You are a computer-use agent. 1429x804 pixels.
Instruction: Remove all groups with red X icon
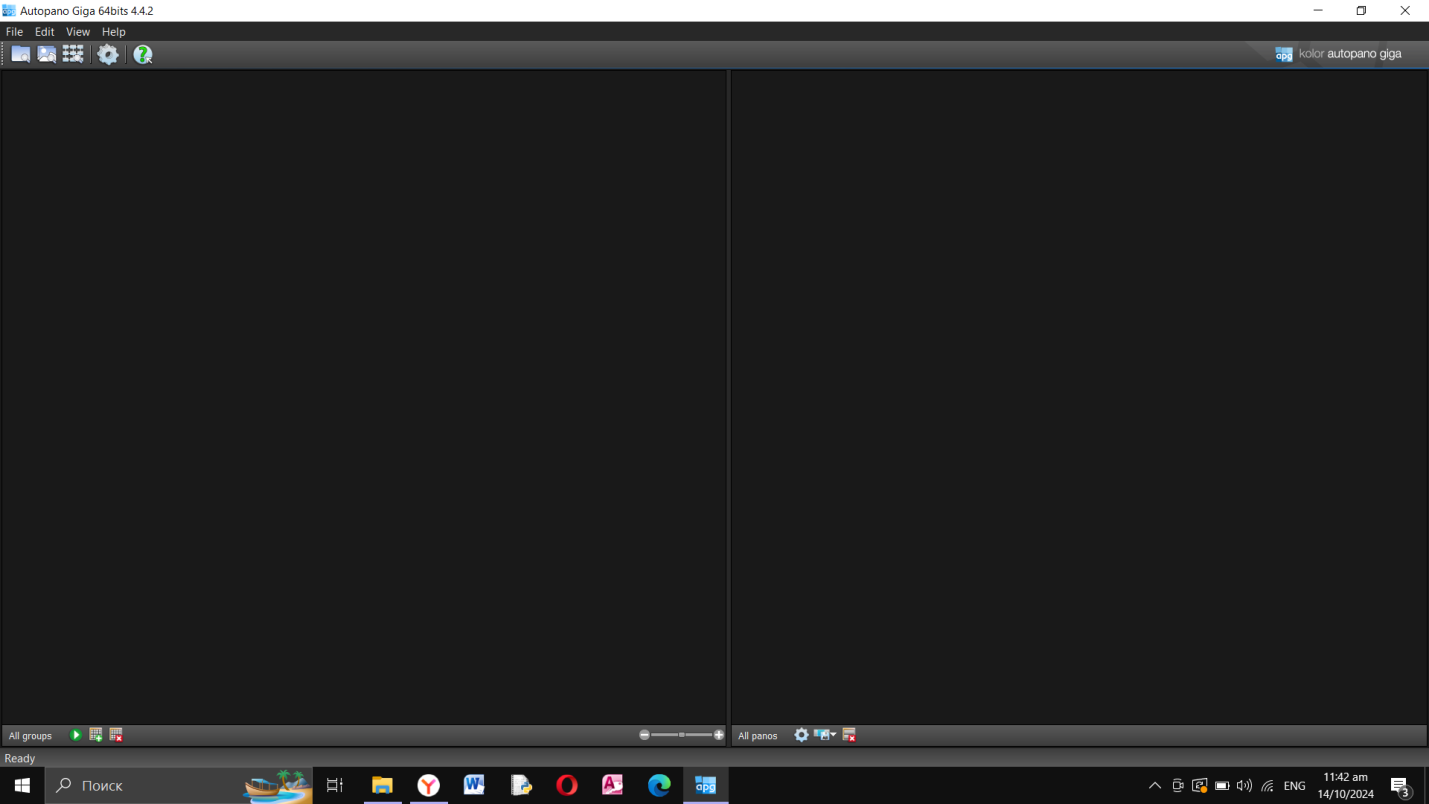click(116, 735)
